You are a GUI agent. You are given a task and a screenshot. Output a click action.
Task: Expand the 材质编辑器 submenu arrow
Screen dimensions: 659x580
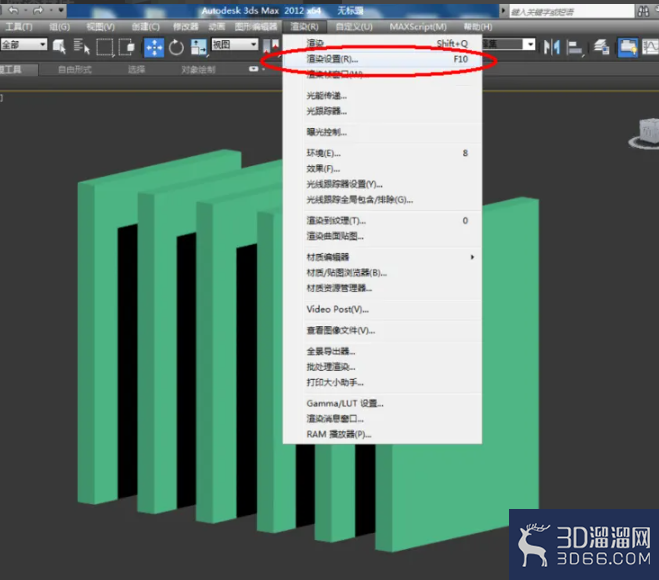(472, 257)
